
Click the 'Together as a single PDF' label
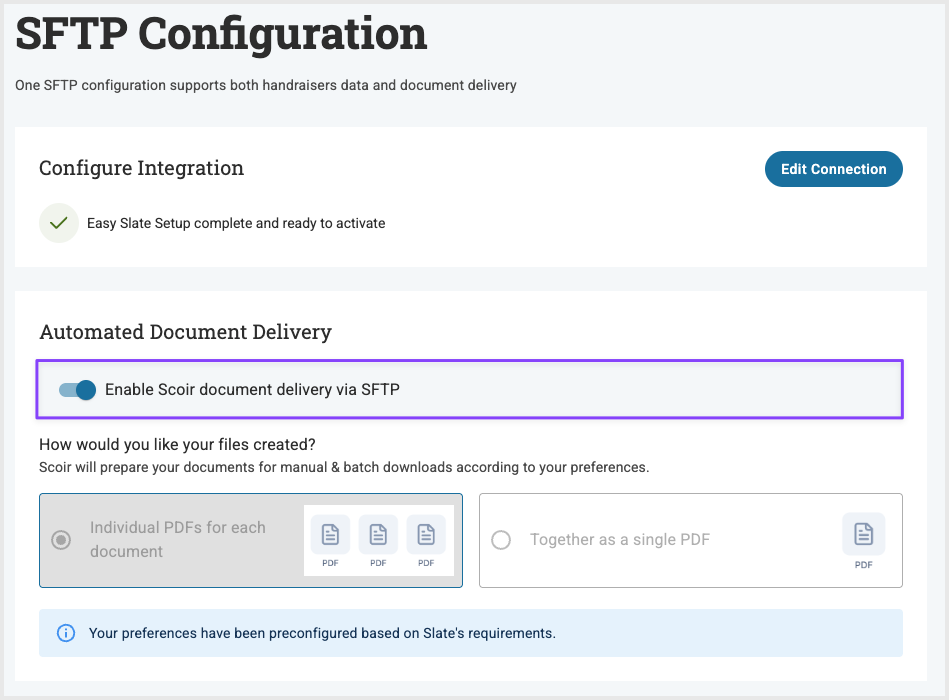tap(620, 540)
